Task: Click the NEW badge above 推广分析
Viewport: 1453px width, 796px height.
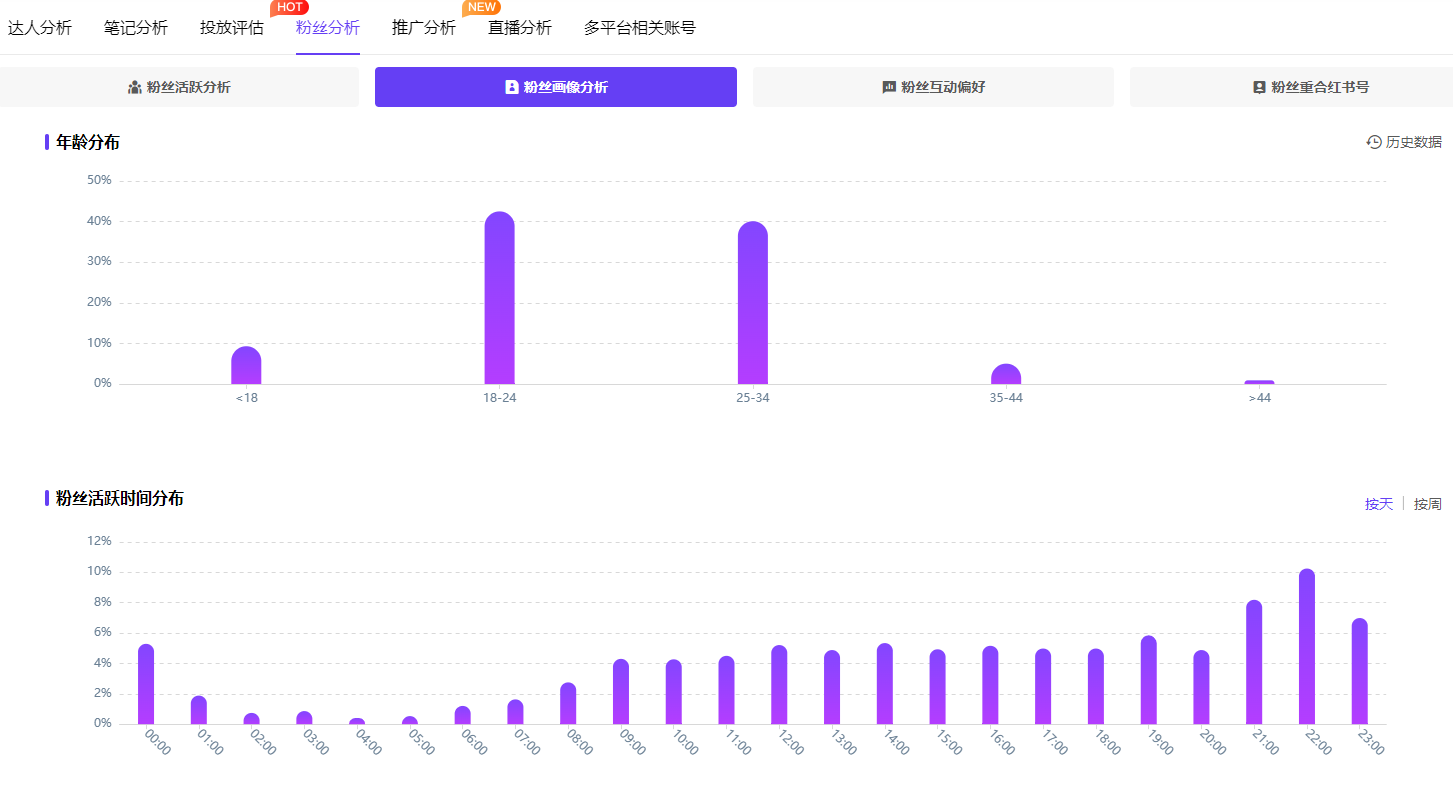Action: [x=481, y=8]
